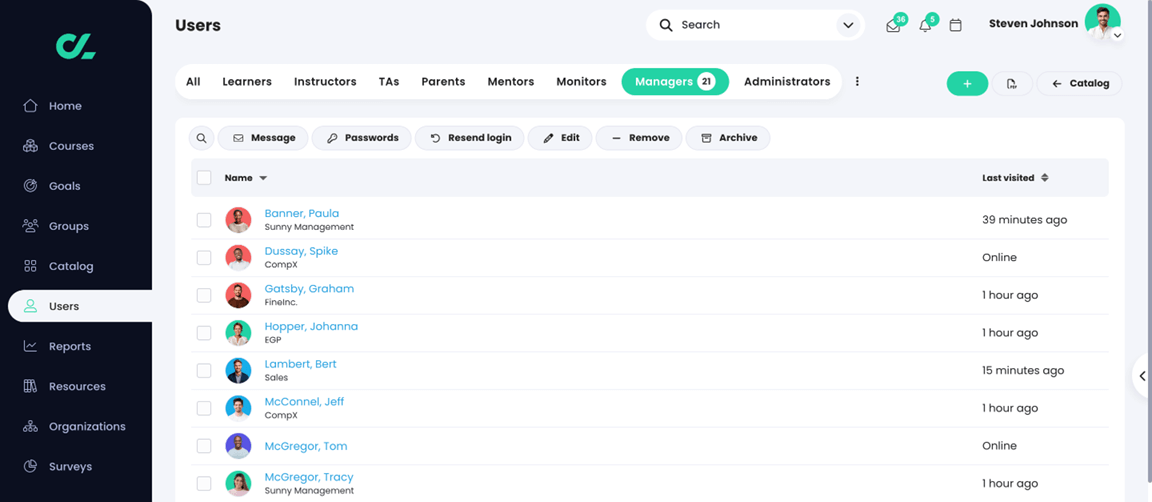Switch to the Mentors tab
Screen dimensions: 1152x502
click(511, 82)
